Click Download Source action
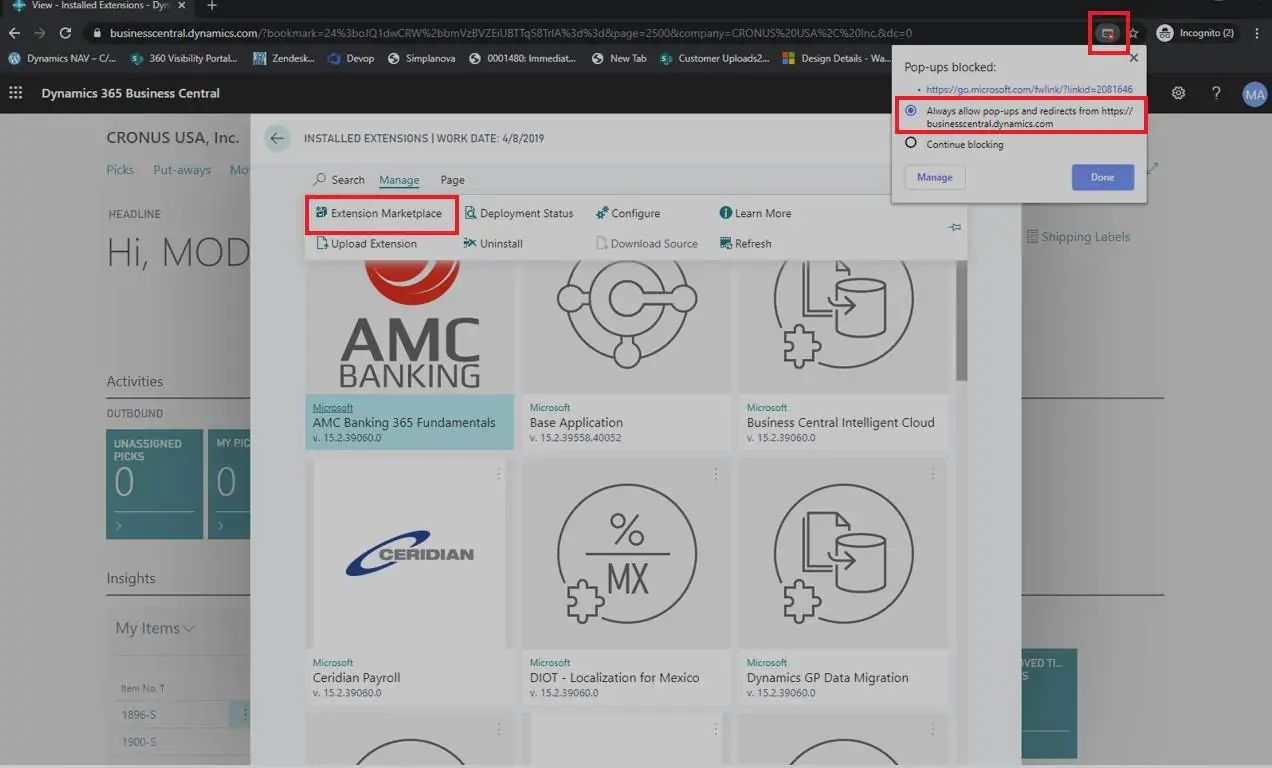 (x=647, y=243)
